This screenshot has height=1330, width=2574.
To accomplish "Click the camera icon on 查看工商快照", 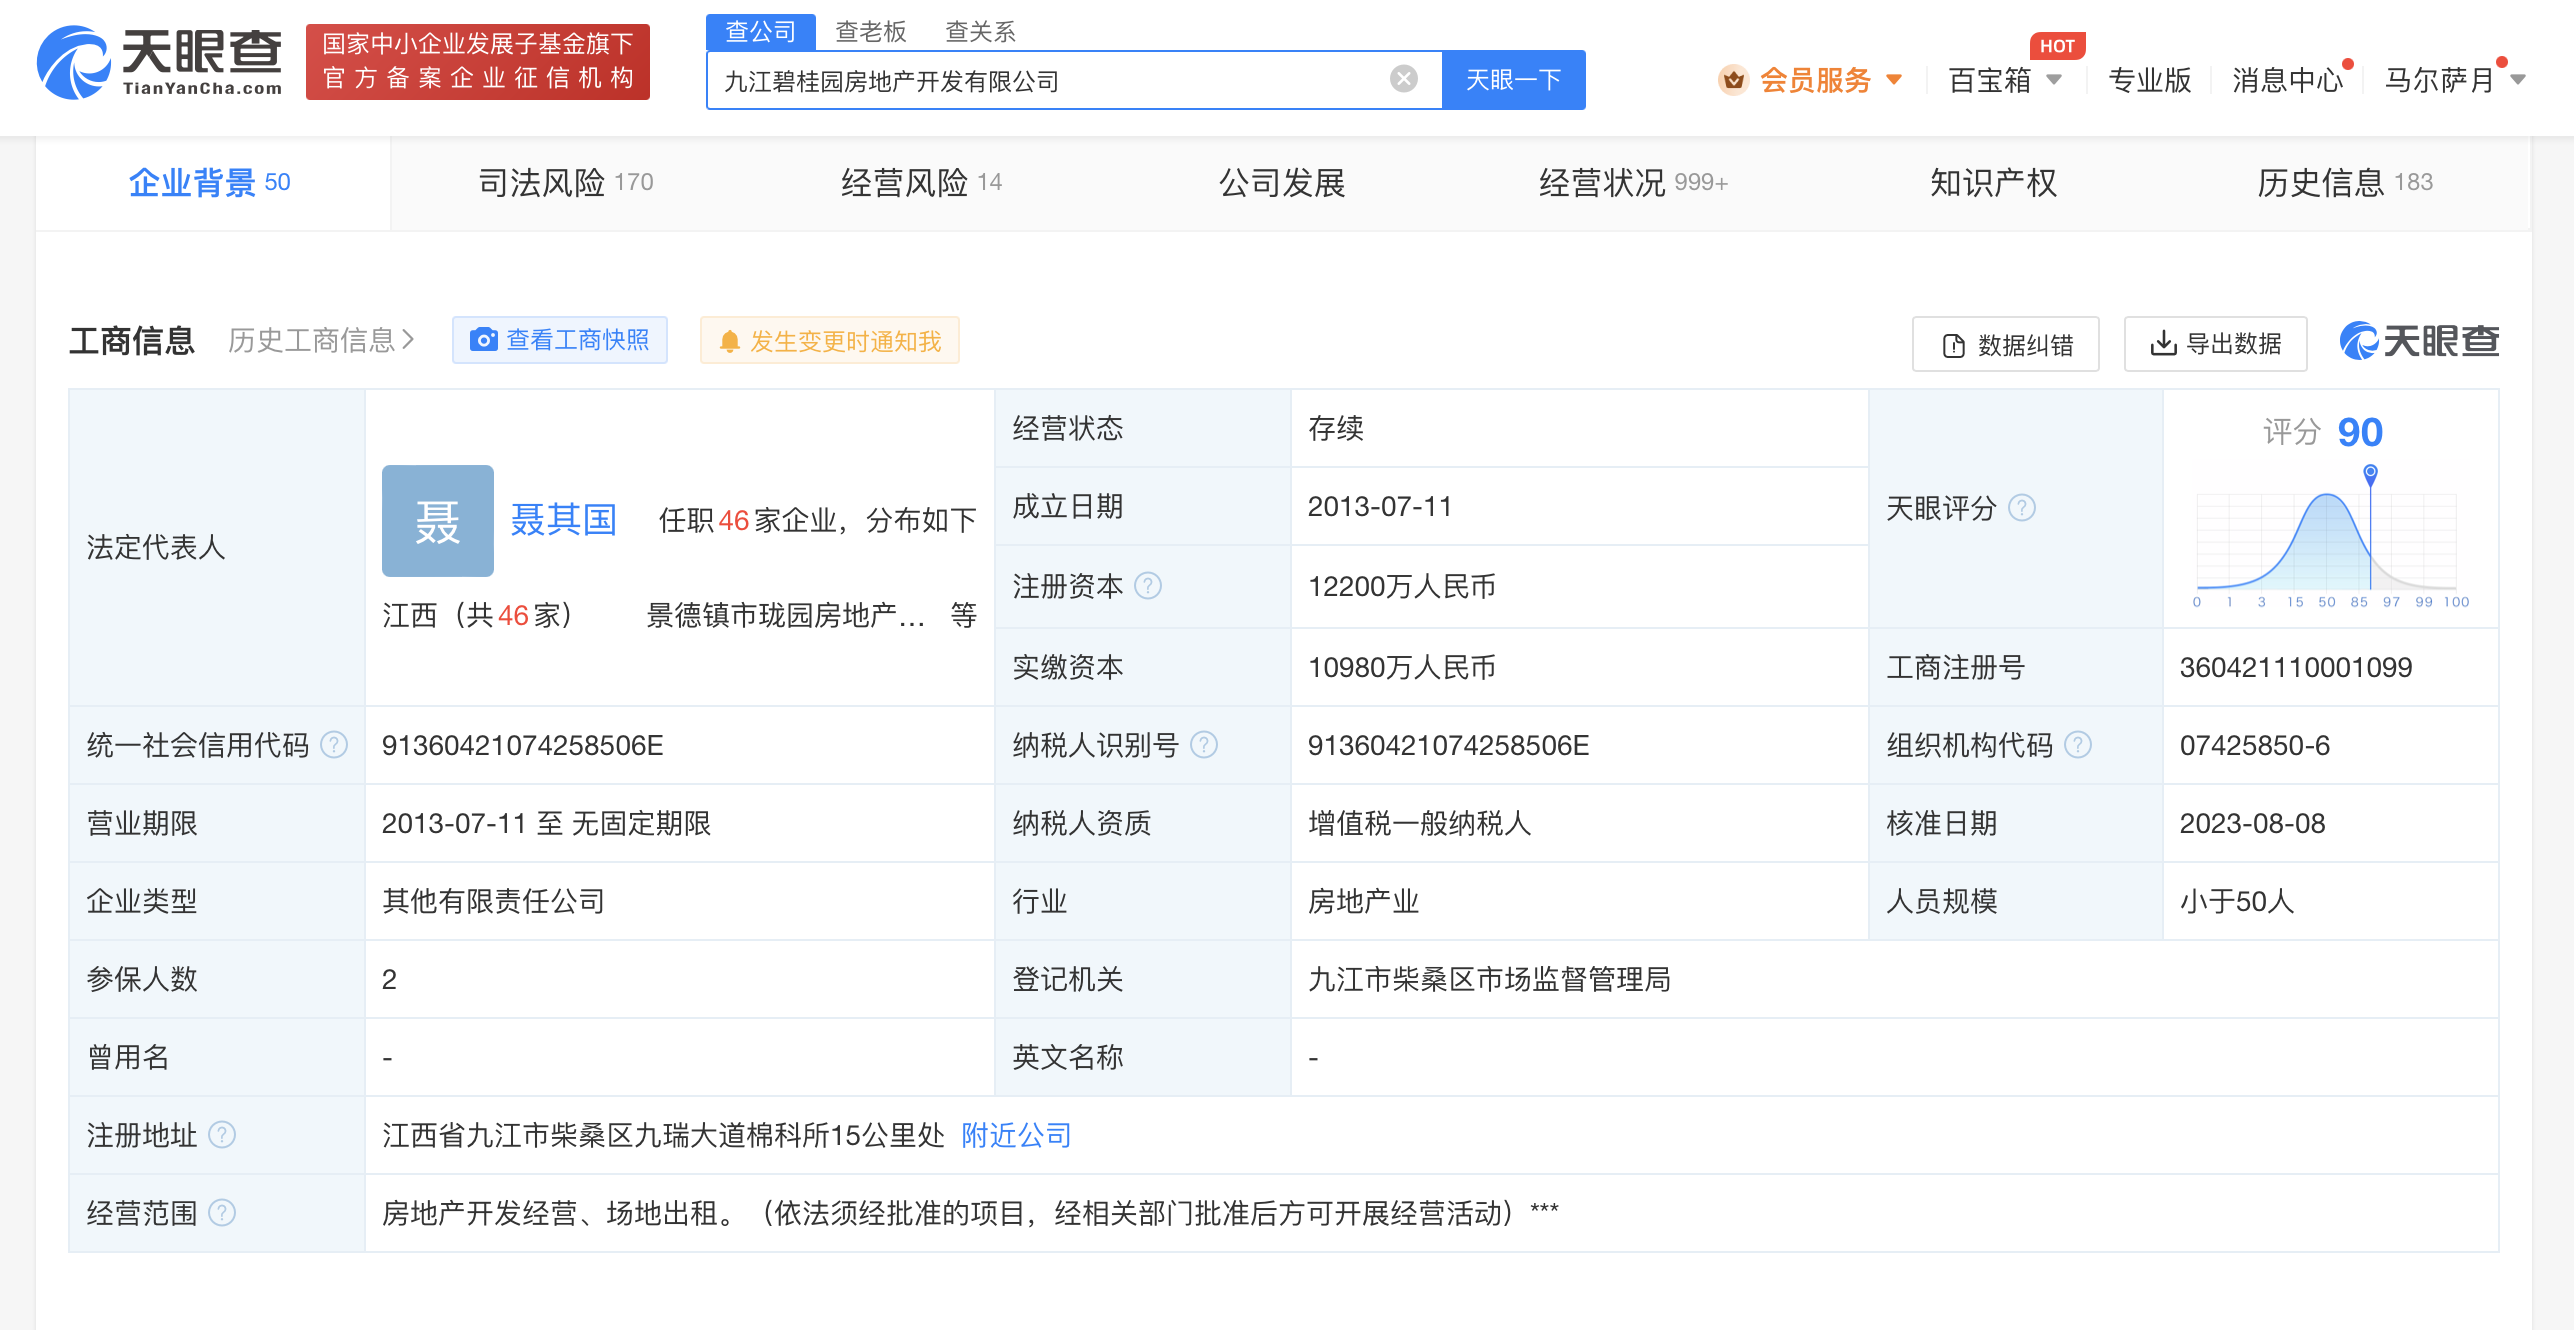I will click(484, 340).
